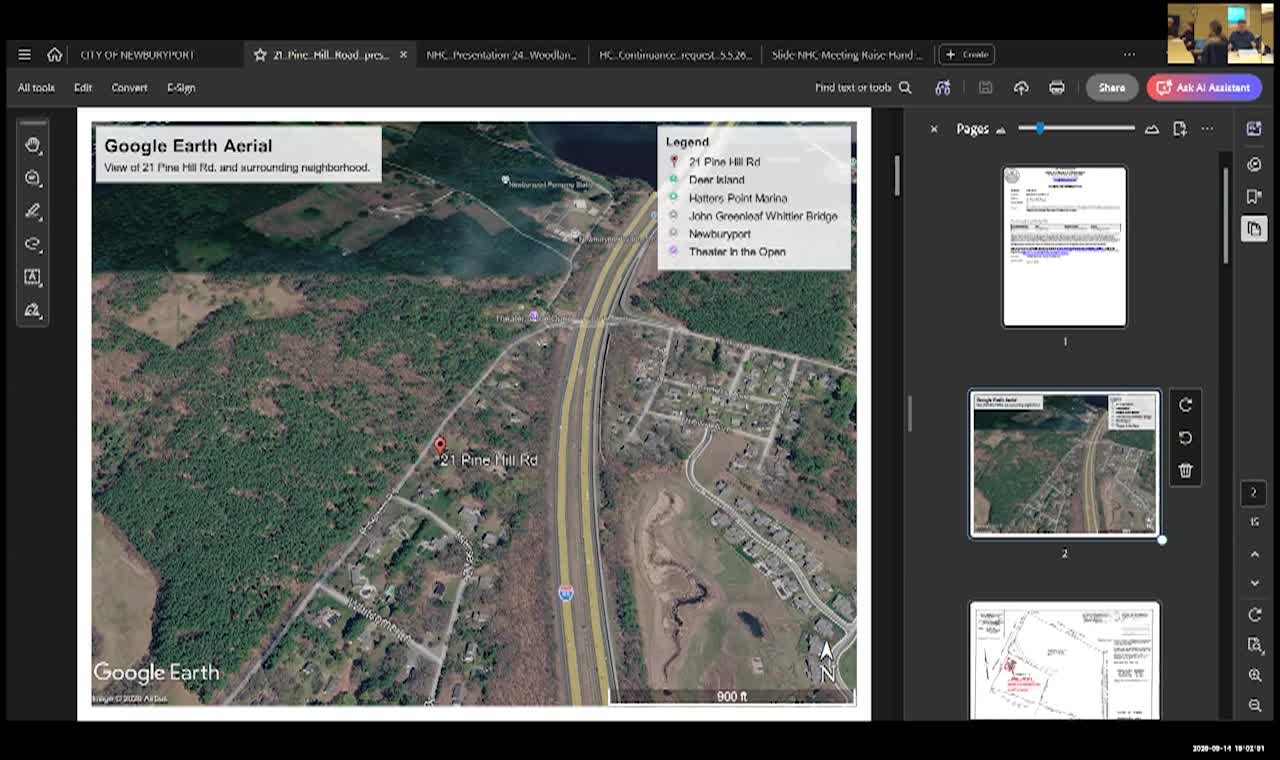Switch to HC_Continuance_request tab
Image resolution: width=1280 pixels, height=760 pixels.
pyautogui.click(x=674, y=55)
